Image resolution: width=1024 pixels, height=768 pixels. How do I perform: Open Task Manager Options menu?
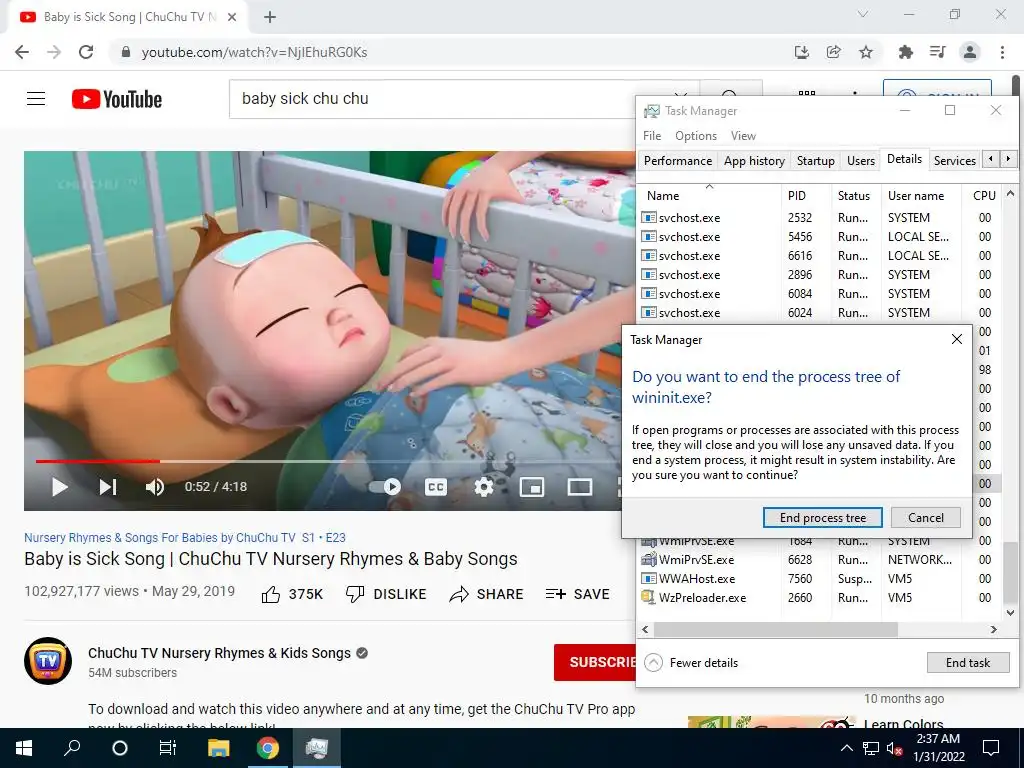696,136
